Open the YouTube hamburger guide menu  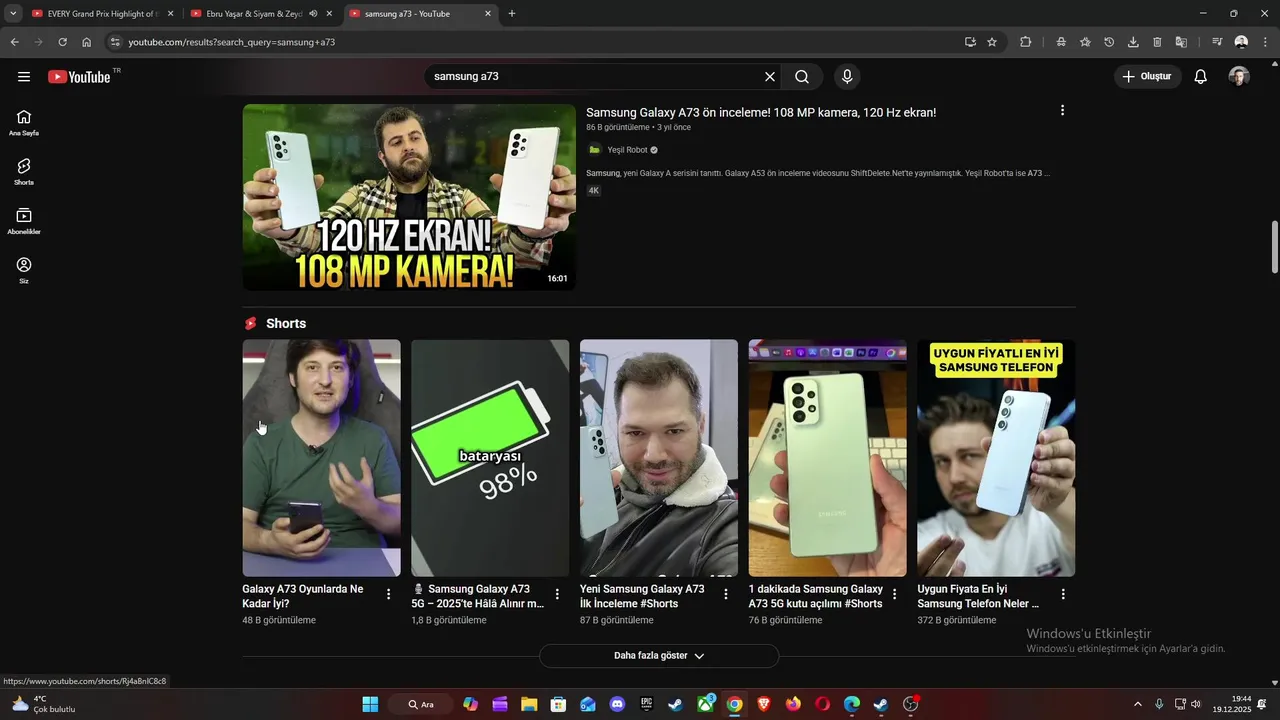[24, 77]
